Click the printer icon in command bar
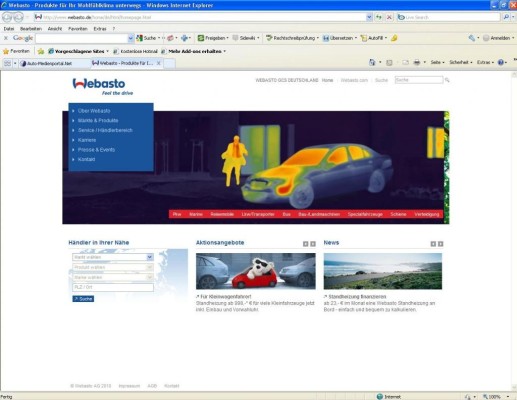 (417, 62)
